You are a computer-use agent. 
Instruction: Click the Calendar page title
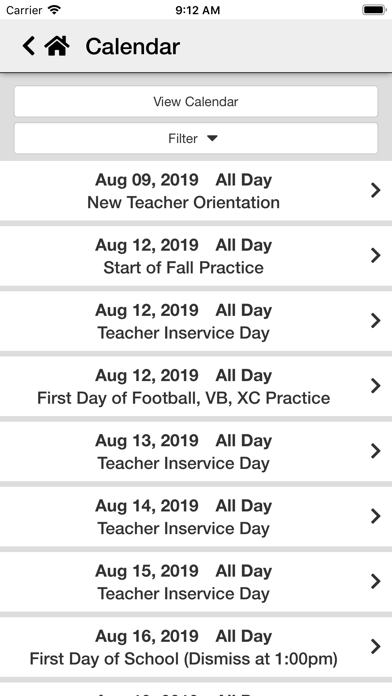click(x=133, y=46)
